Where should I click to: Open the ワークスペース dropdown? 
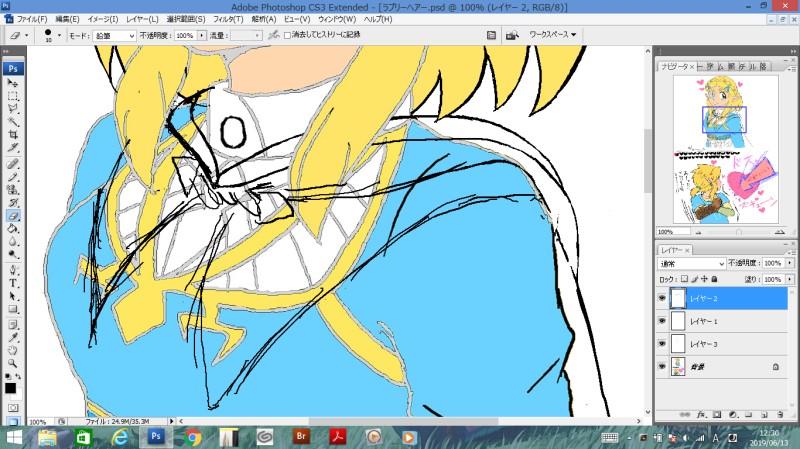click(553, 35)
